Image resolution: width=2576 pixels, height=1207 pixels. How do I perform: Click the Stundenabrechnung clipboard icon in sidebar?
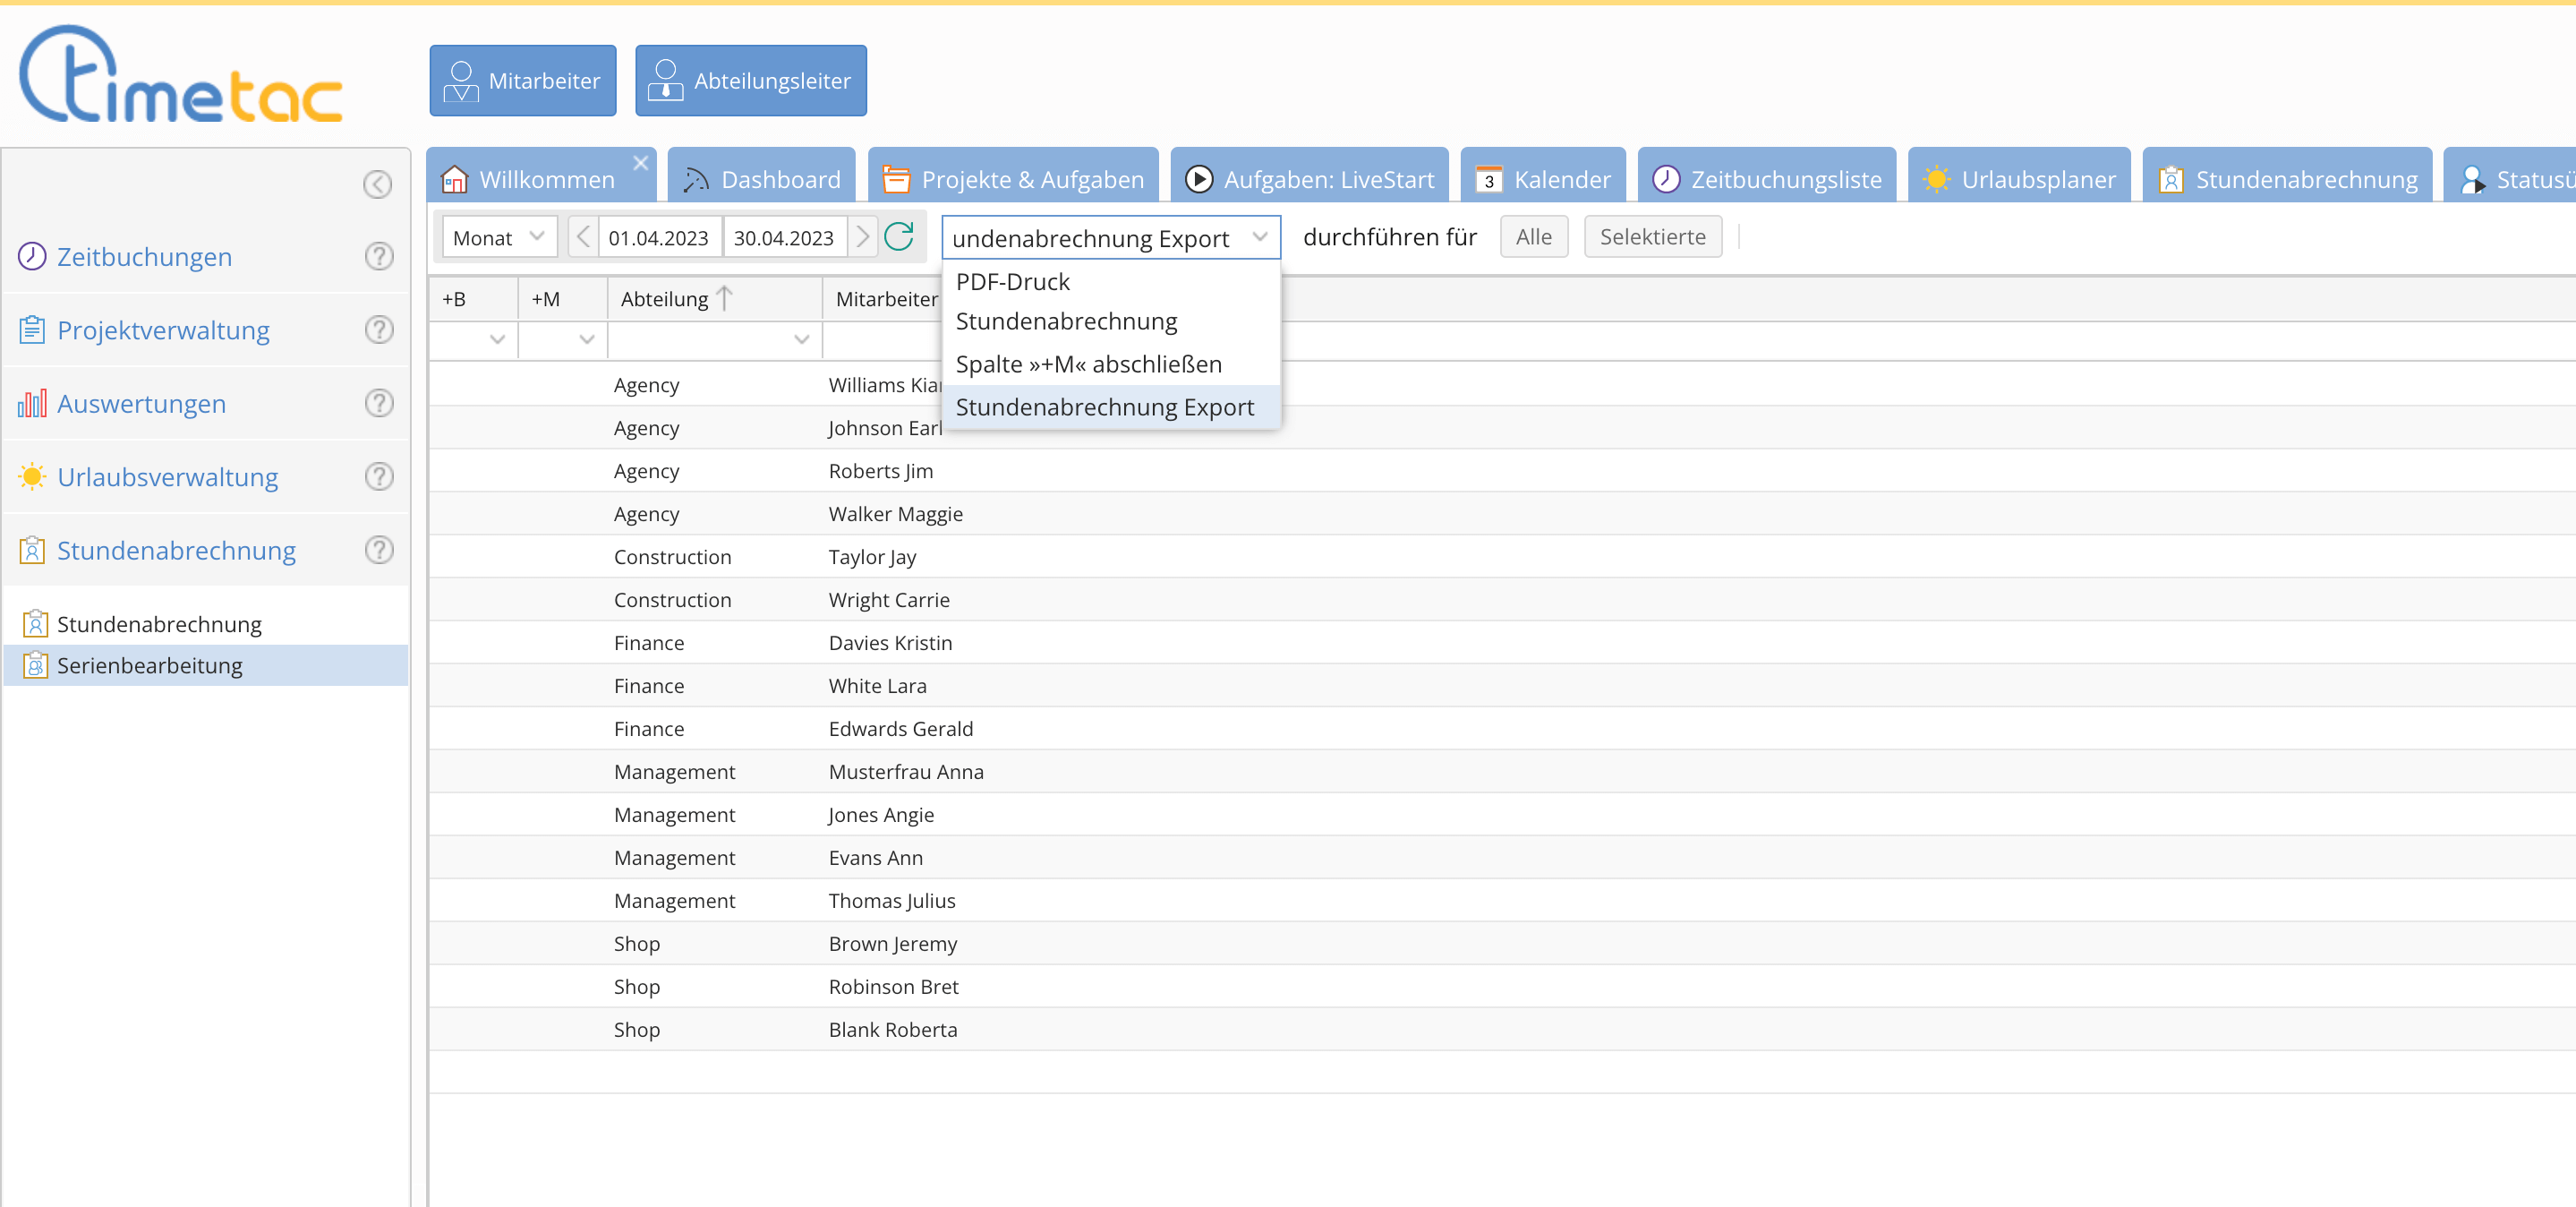pos(33,550)
